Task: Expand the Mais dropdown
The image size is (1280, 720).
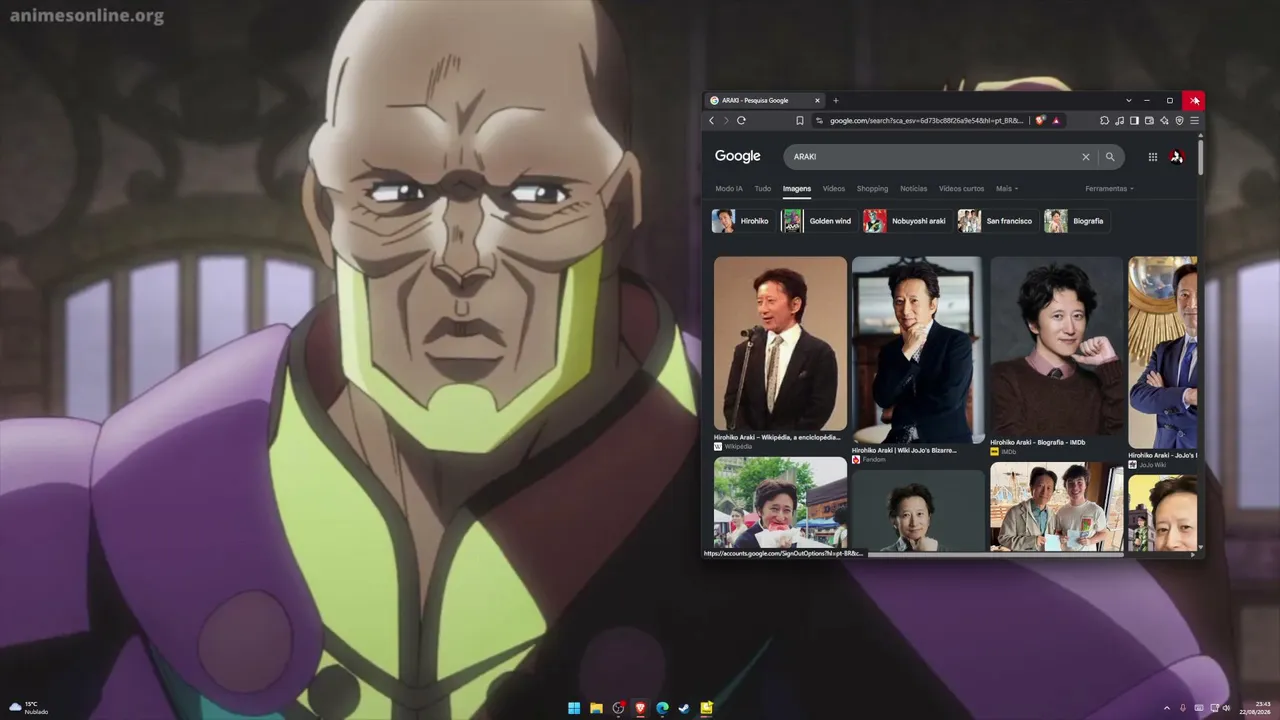Action: 1007,188
